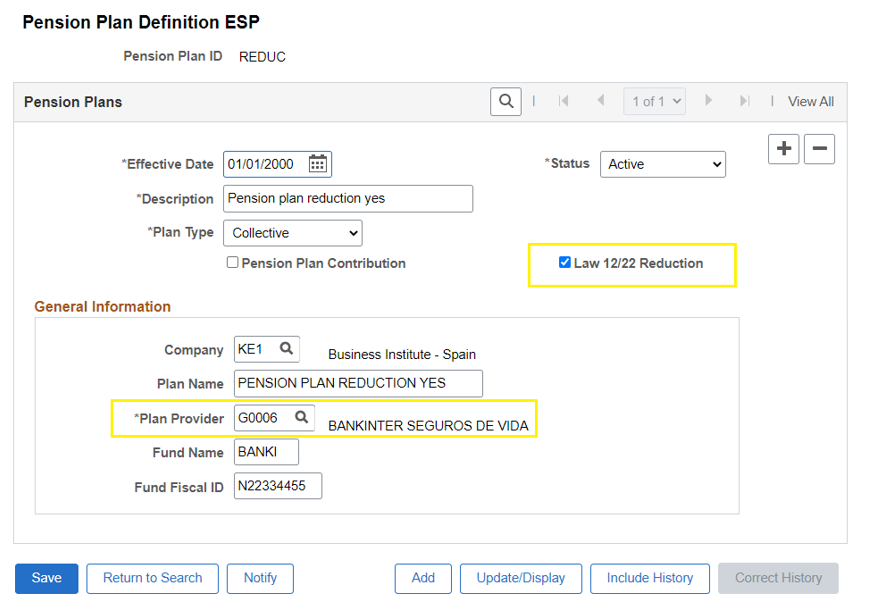Jump to first record with first-row arrow
881x611 pixels.
(x=563, y=101)
